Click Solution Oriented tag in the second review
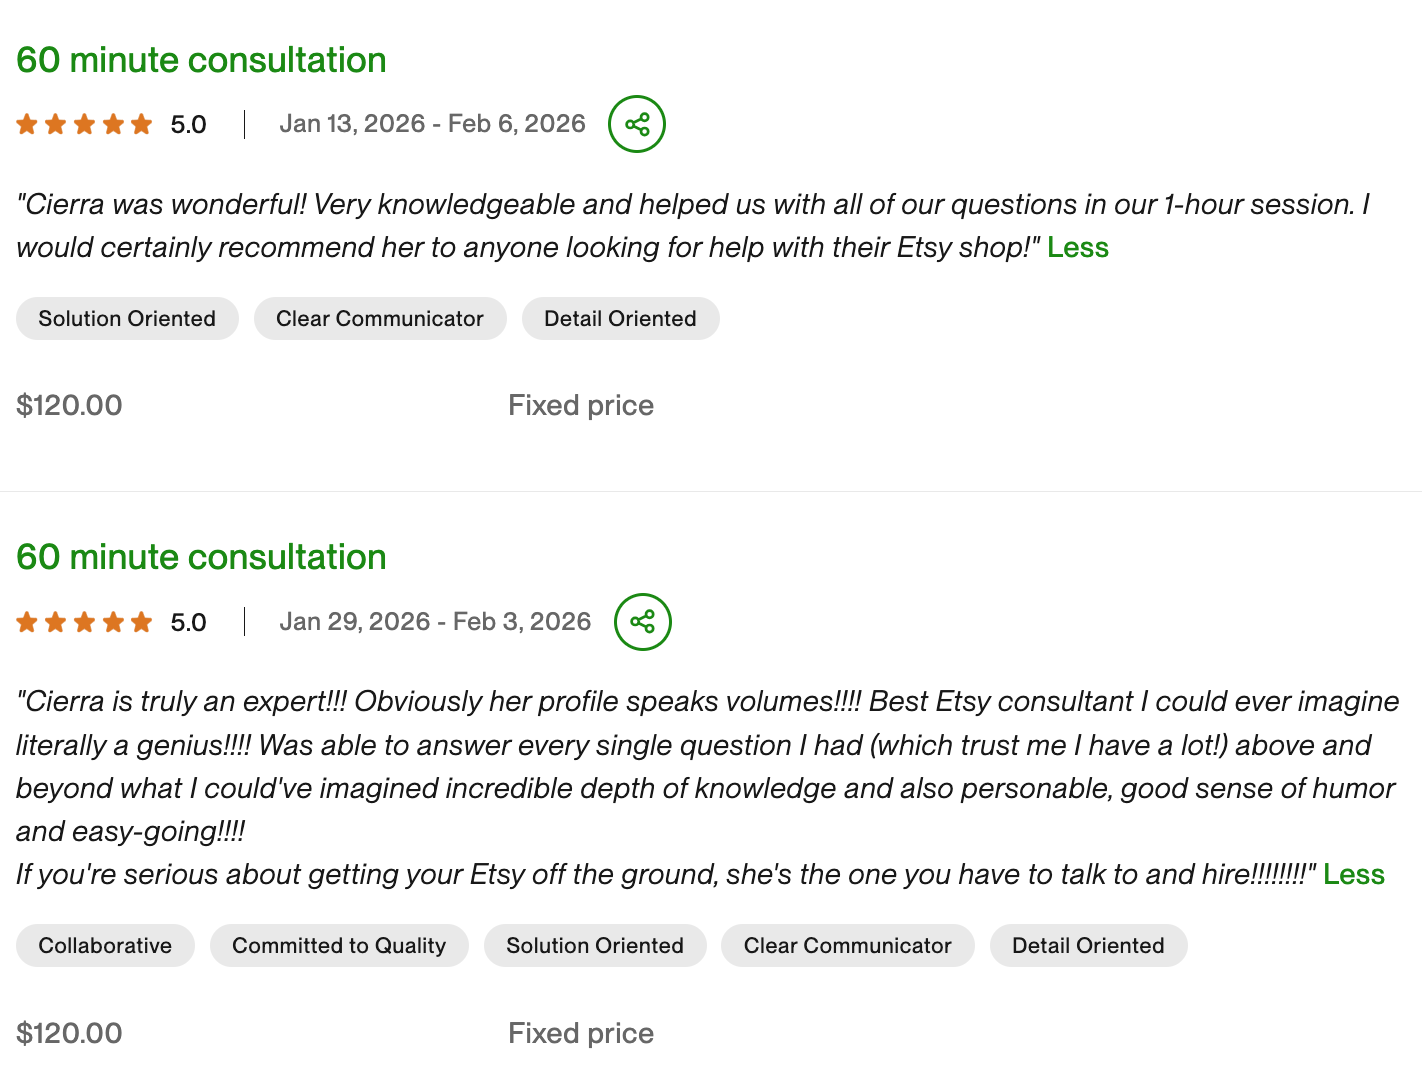 (595, 946)
